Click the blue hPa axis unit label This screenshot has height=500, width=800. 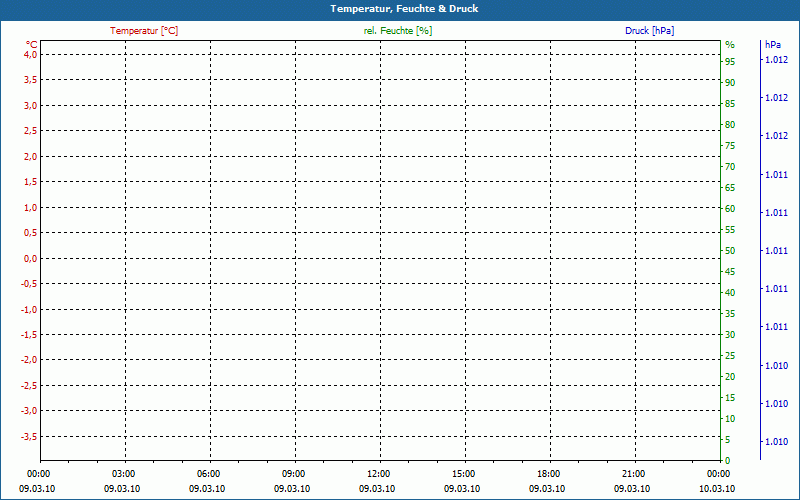773,44
